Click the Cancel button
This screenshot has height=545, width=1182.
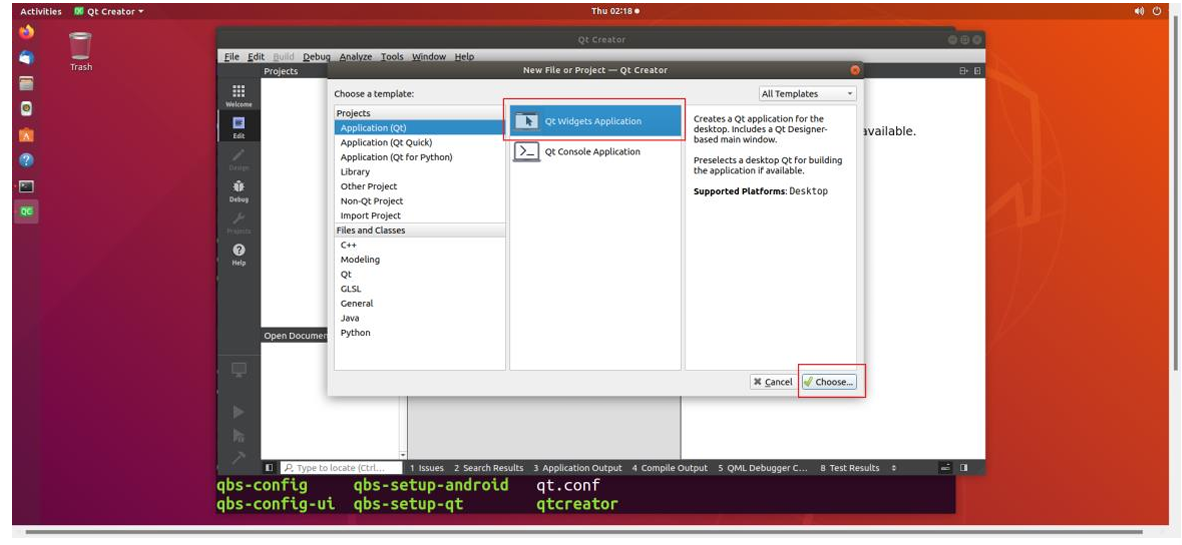pos(773,382)
